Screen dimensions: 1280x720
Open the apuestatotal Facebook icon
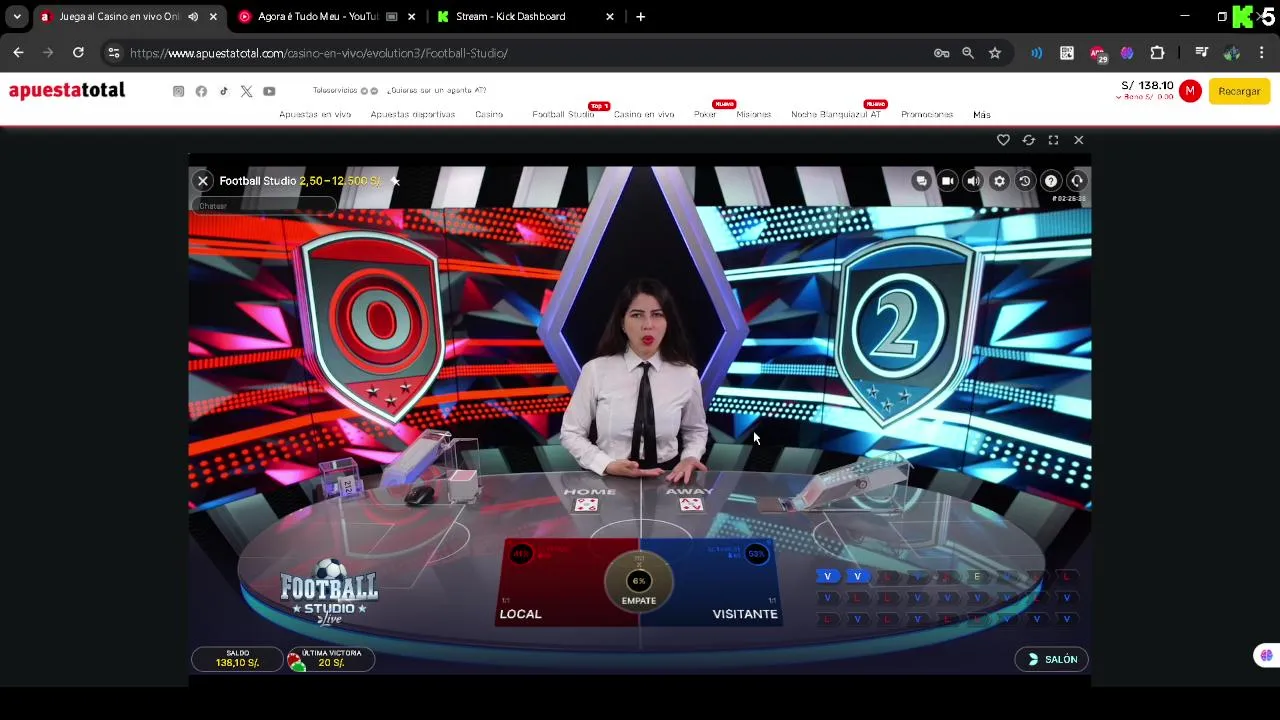pyautogui.click(x=201, y=91)
